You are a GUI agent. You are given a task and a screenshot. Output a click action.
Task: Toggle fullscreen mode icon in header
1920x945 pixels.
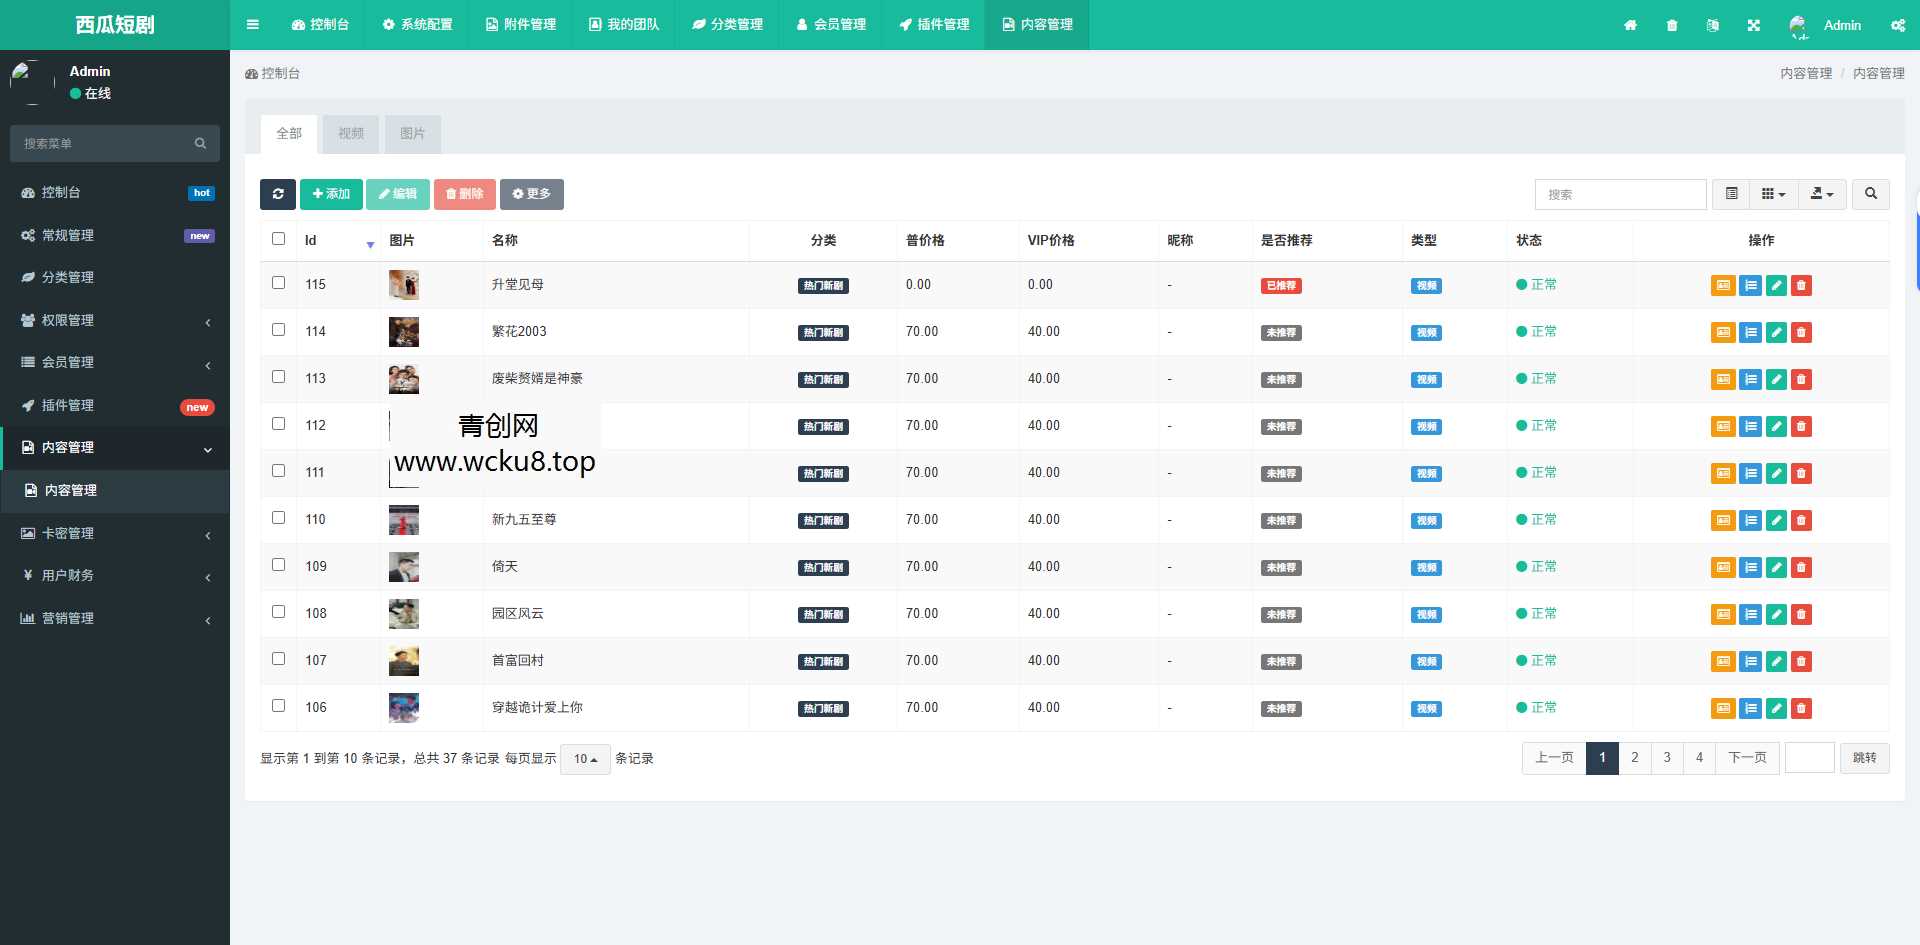1753,25
